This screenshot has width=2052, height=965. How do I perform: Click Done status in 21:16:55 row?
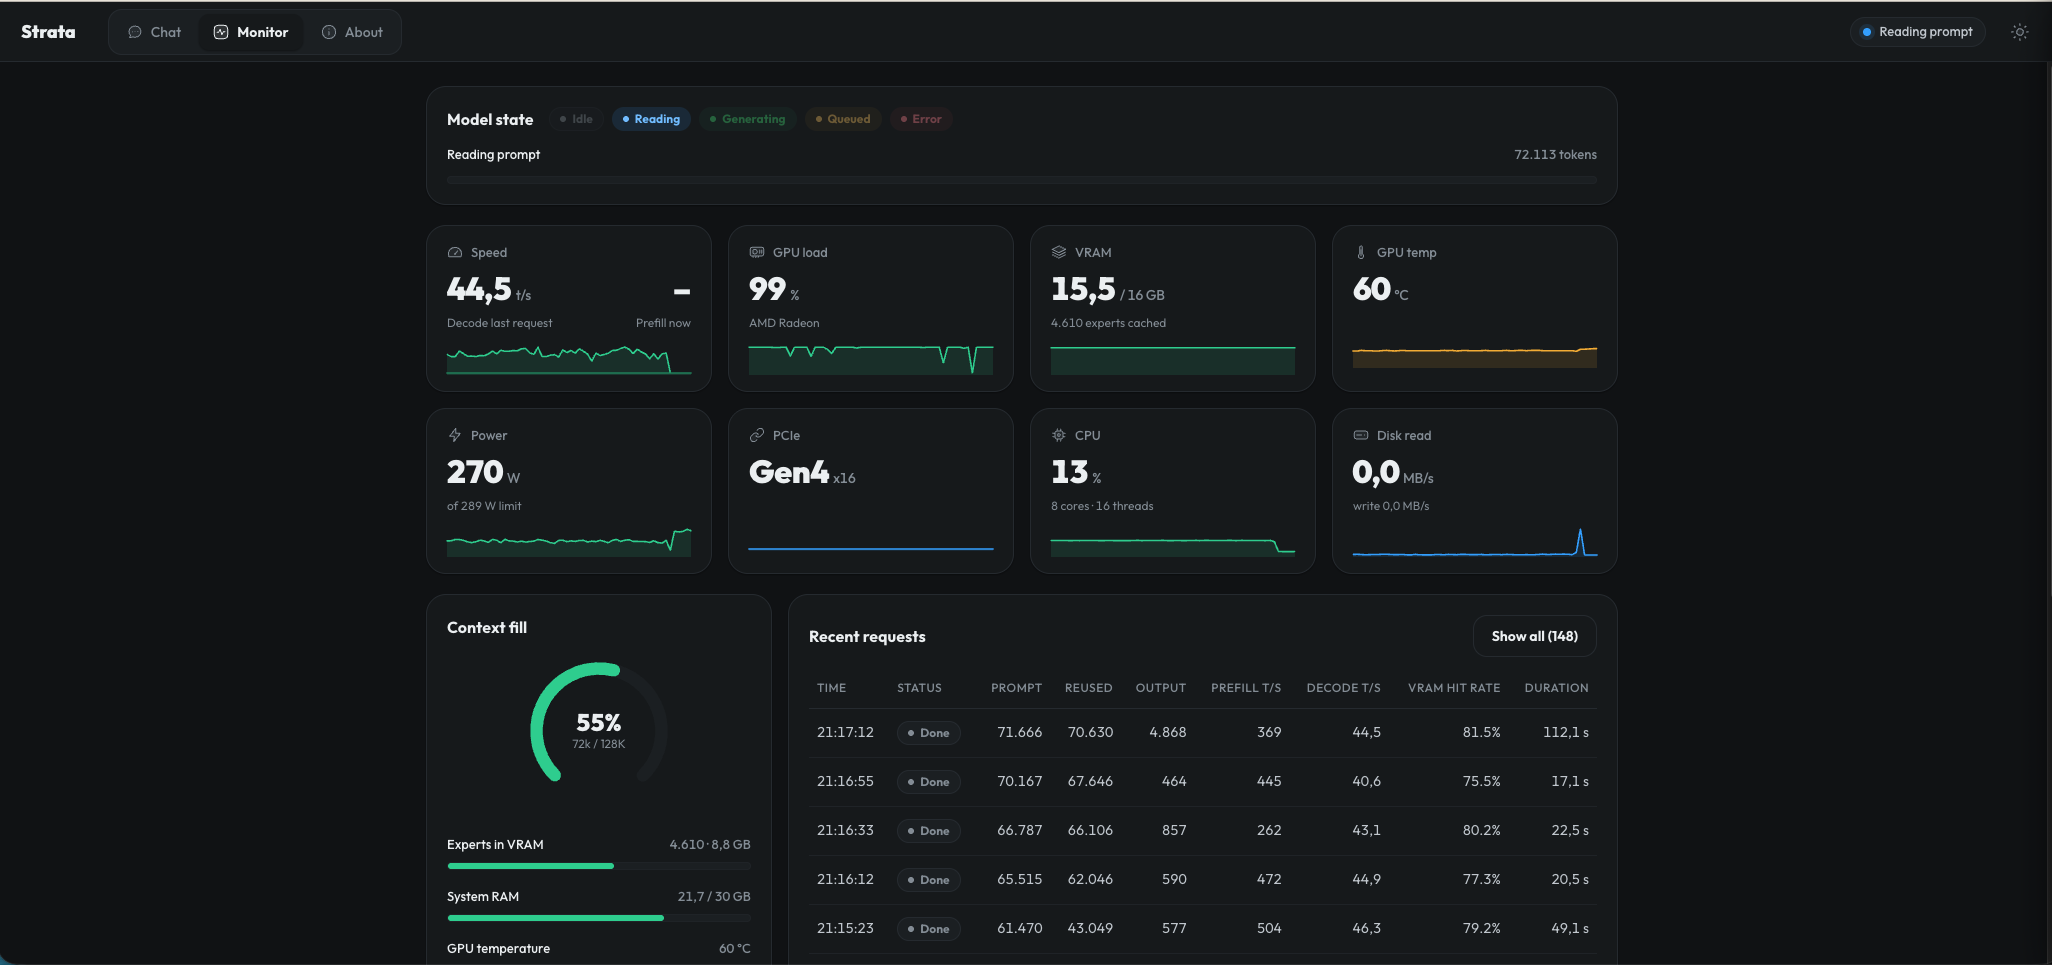(929, 782)
